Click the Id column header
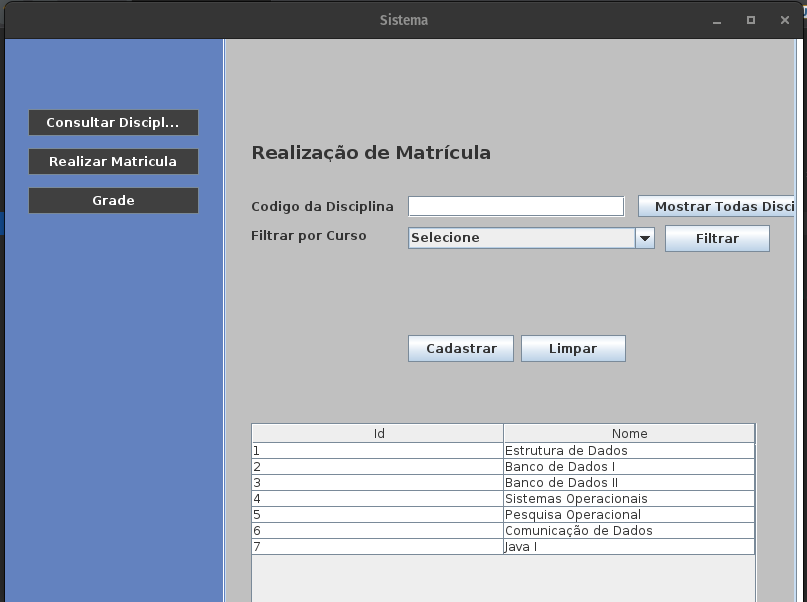This screenshot has width=807, height=602. click(x=376, y=433)
